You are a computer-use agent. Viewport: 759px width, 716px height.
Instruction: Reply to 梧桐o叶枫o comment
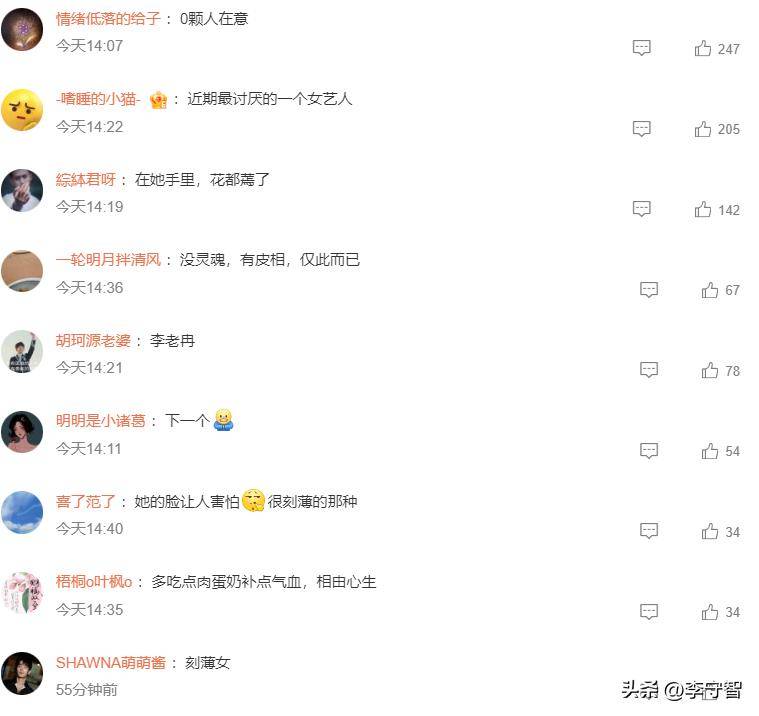click(649, 611)
